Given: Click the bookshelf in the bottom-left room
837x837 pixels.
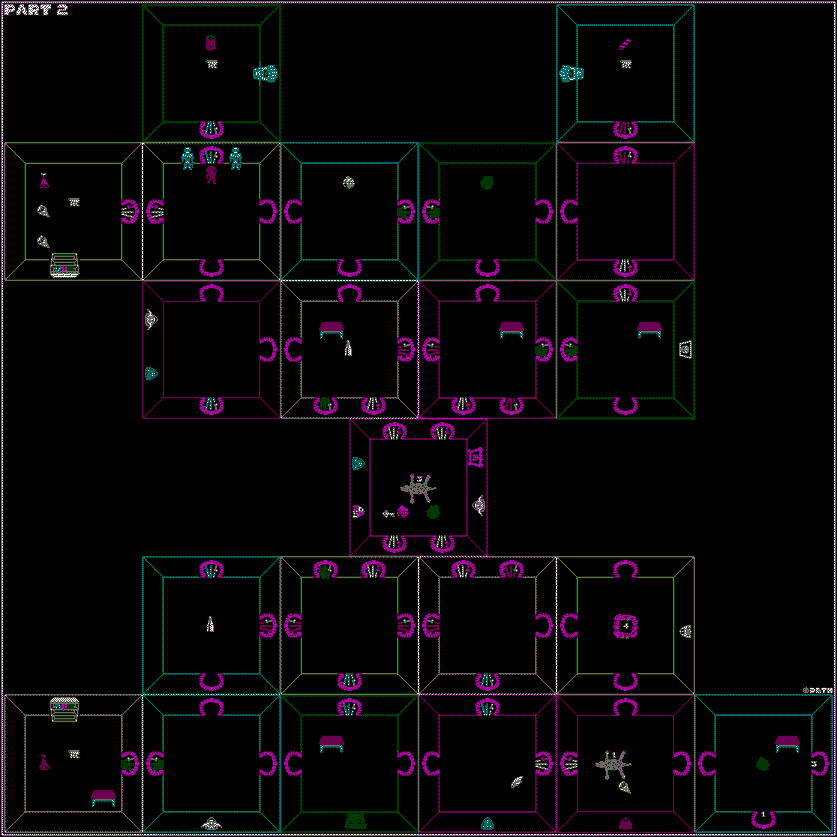Looking at the screenshot, I should [65, 708].
